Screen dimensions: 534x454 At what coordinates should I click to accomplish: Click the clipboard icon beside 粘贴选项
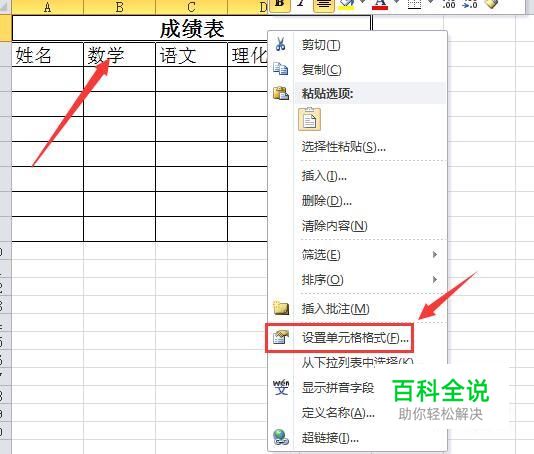pos(281,93)
